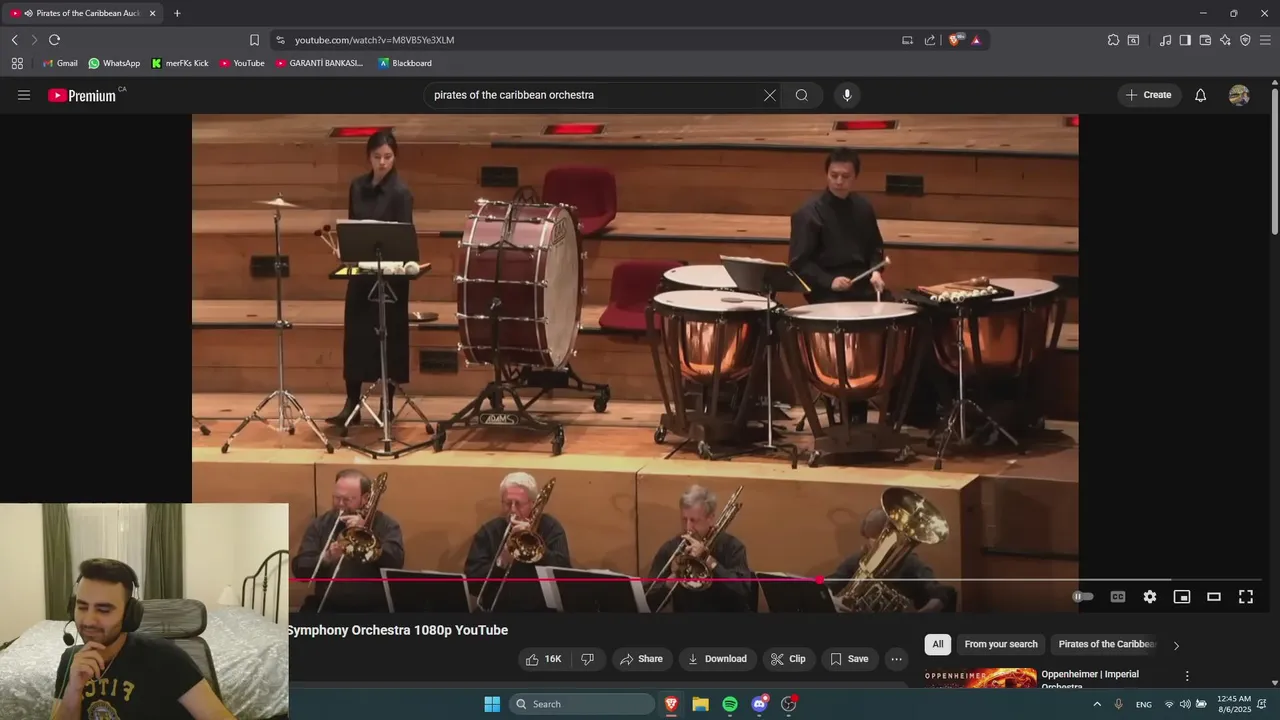Open the site information icon

[280, 40]
